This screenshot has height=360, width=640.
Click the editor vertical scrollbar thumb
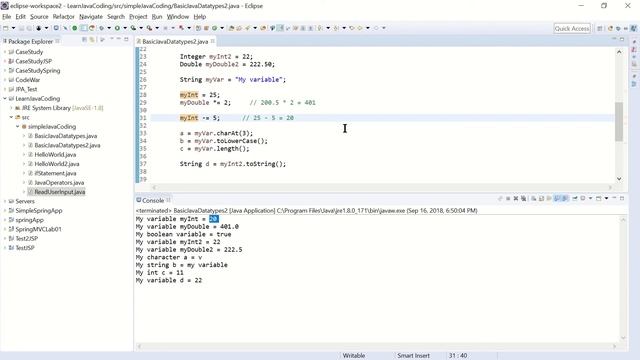pyautogui.click(x=619, y=121)
